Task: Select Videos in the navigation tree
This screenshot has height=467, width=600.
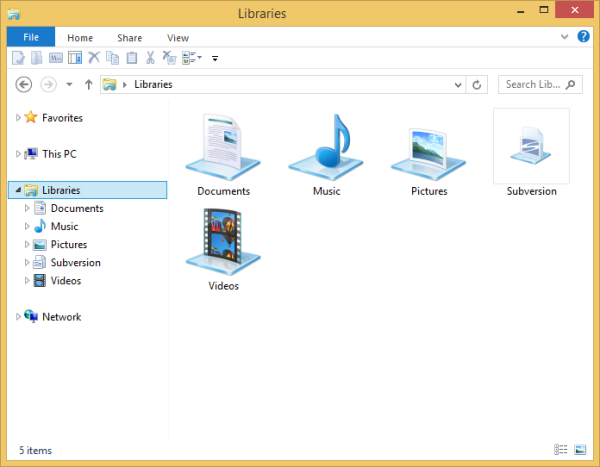Action: point(66,281)
